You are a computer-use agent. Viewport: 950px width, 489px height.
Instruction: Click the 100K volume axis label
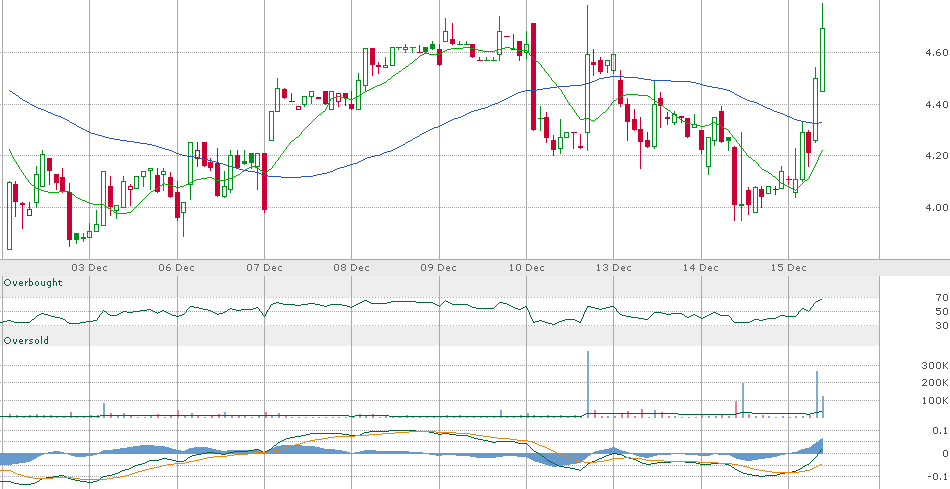click(936, 401)
